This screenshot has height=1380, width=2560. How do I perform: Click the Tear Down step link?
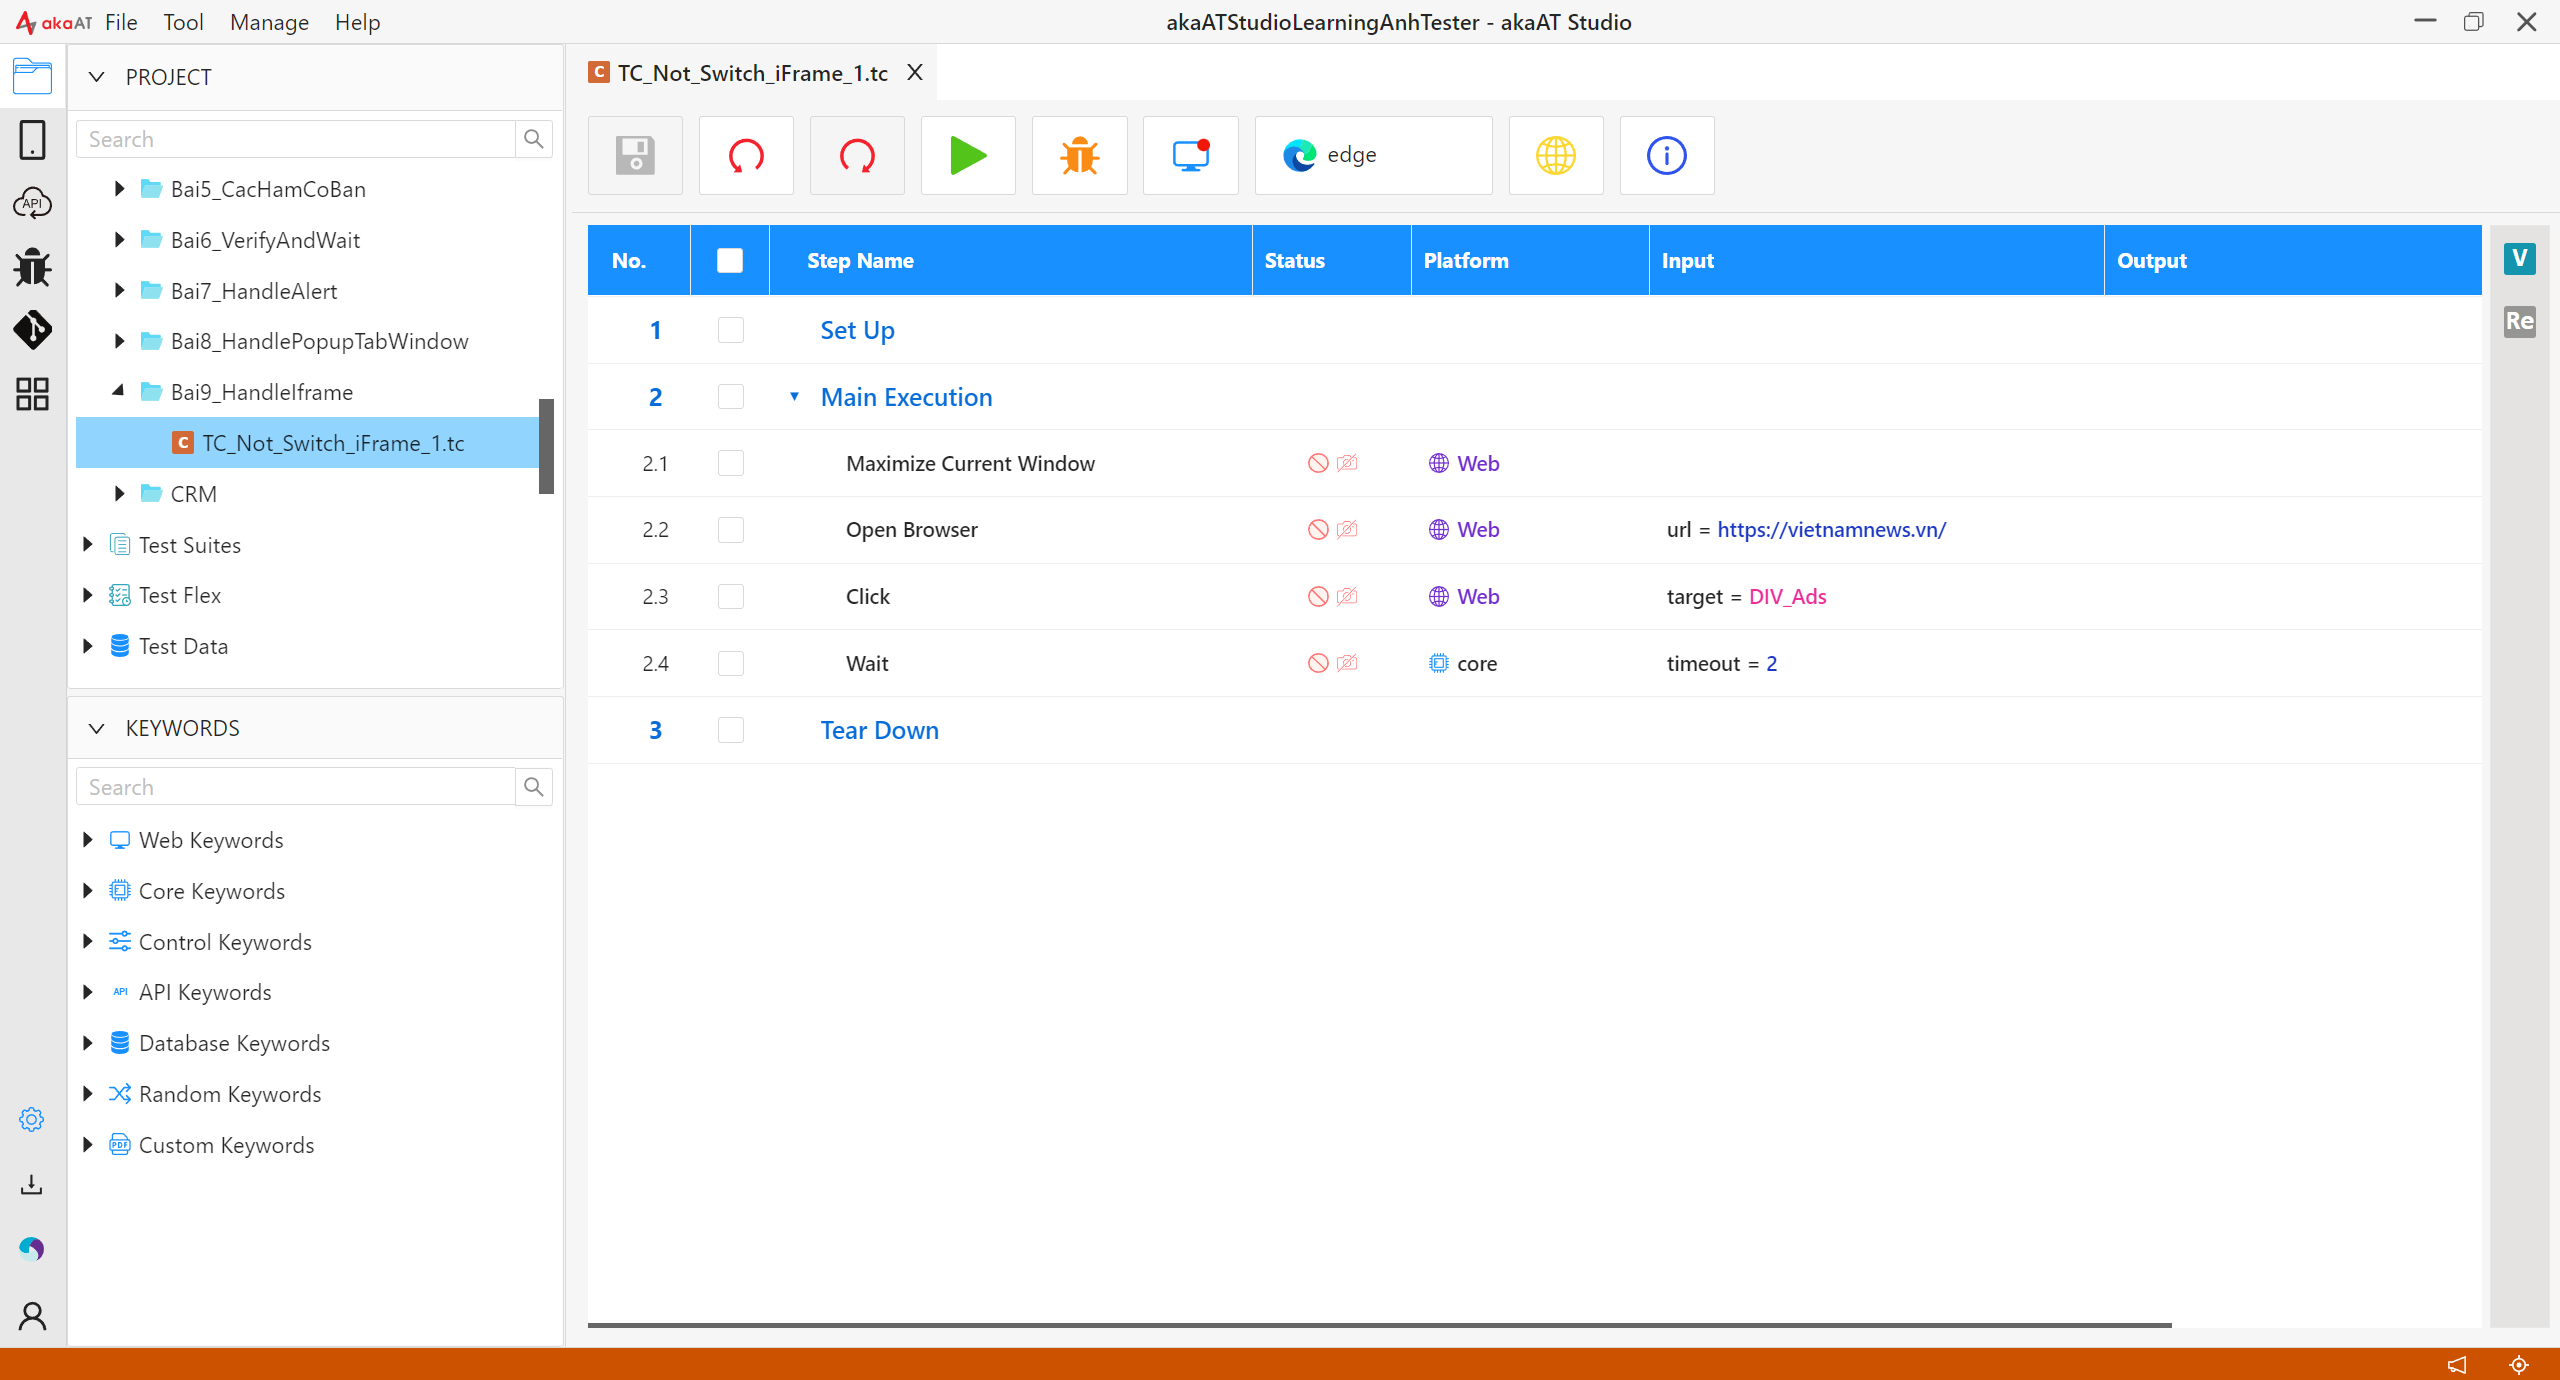(879, 730)
